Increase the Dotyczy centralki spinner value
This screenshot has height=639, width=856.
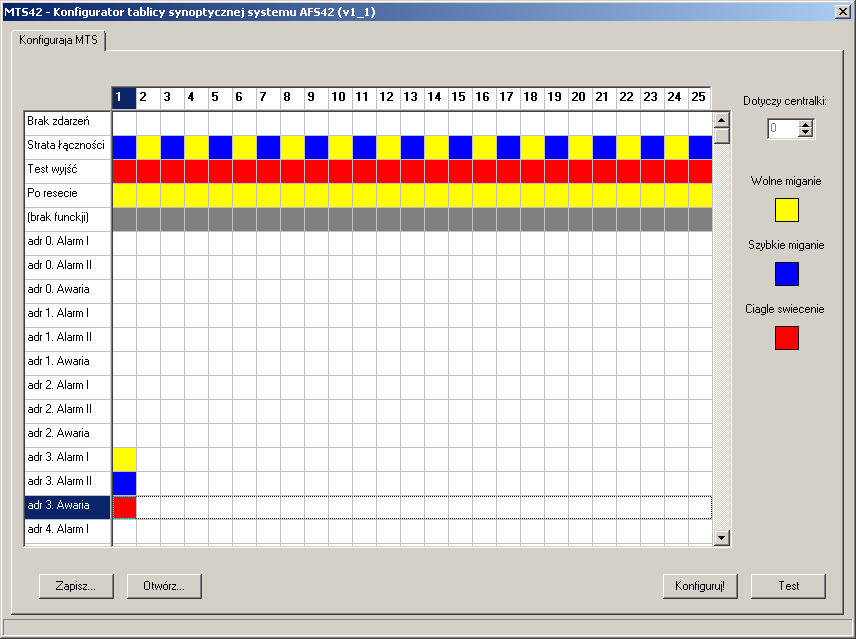coord(805,125)
